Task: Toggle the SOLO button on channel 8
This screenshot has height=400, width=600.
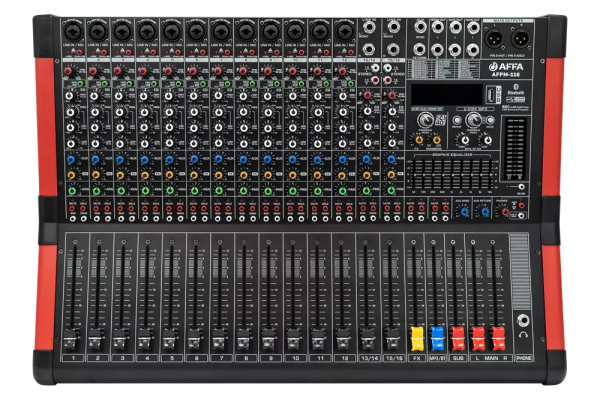Action: 253,208
